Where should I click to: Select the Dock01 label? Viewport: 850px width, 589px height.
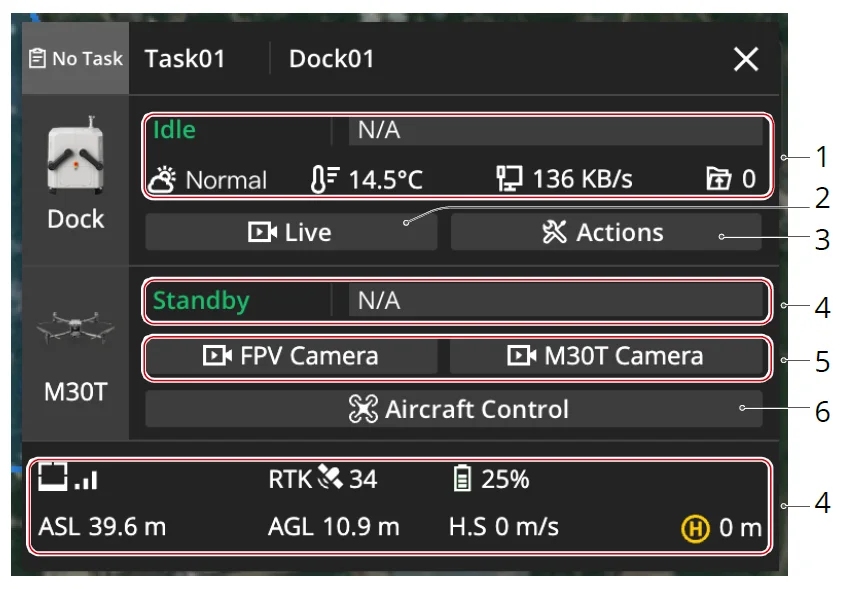(x=331, y=59)
